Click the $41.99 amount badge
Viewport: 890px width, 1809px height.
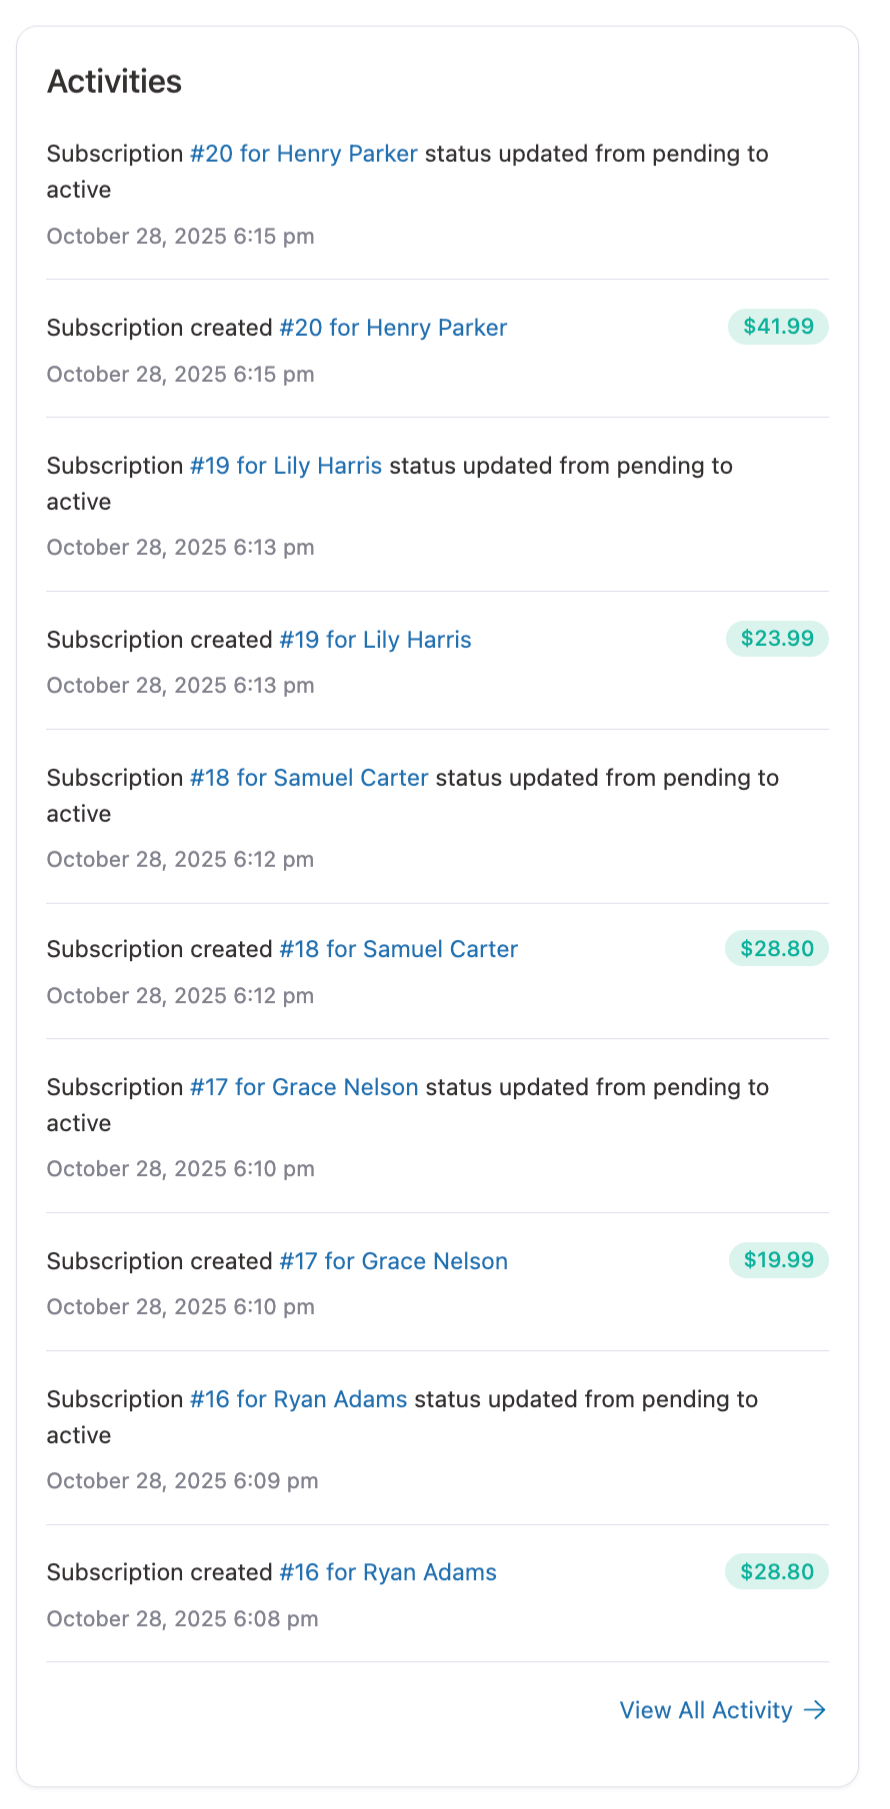778,327
